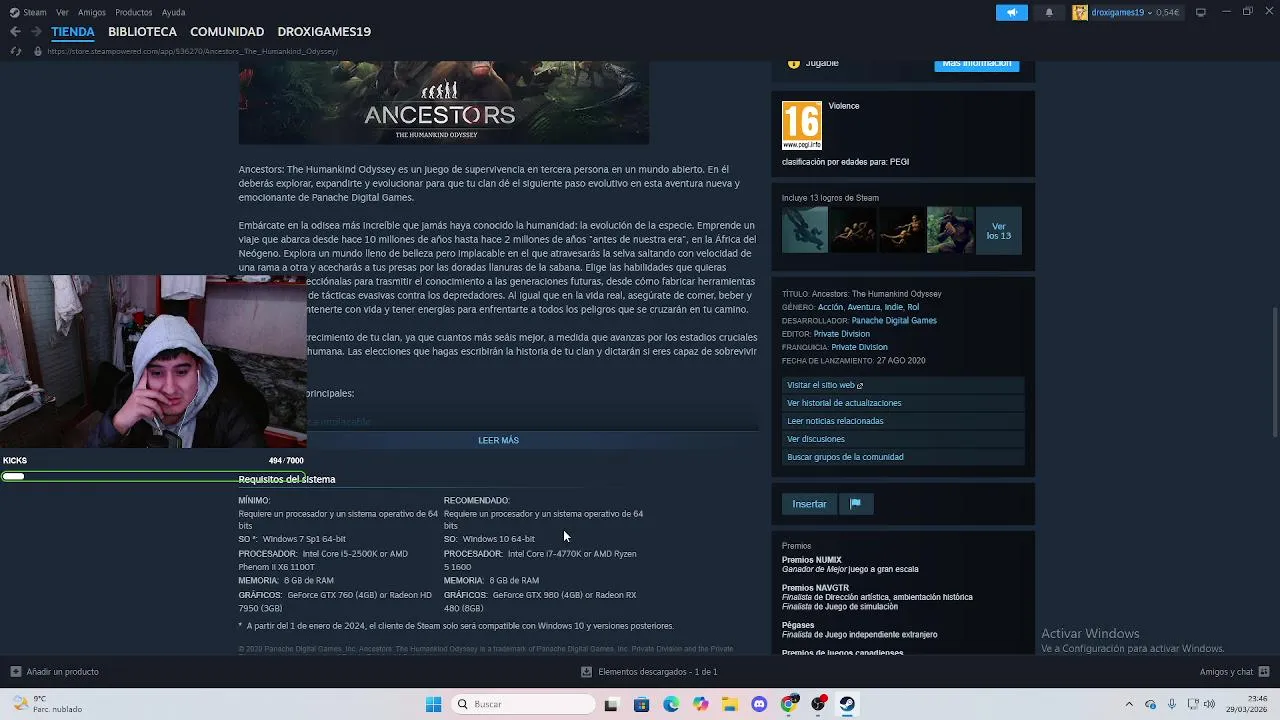1280x720 pixels.
Task: Click the Más información button
Action: [x=976, y=64]
